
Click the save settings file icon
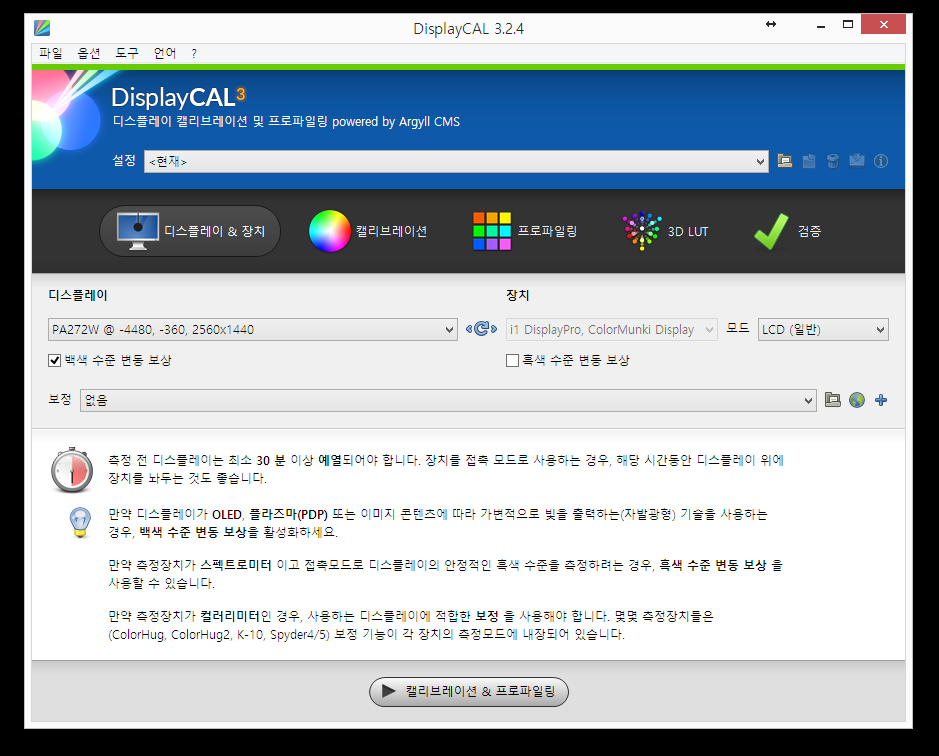point(808,161)
